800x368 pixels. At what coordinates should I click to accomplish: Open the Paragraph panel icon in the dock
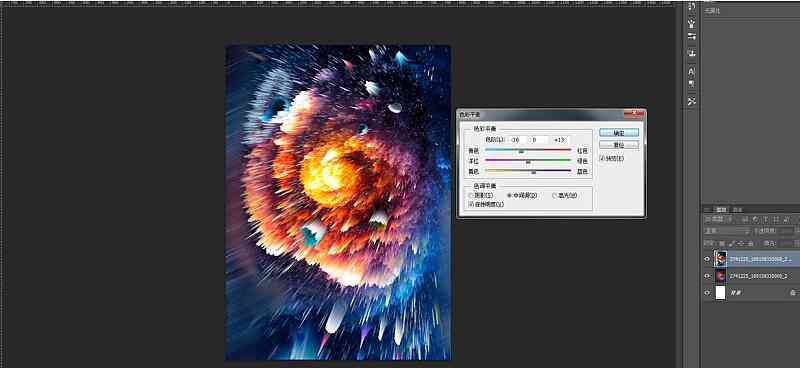pyautogui.click(x=691, y=84)
